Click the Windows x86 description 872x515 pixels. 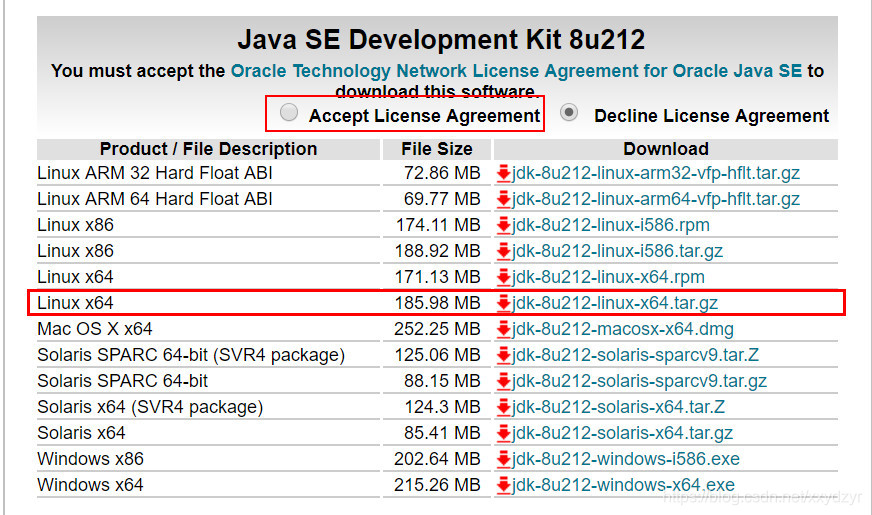[x=90, y=459]
